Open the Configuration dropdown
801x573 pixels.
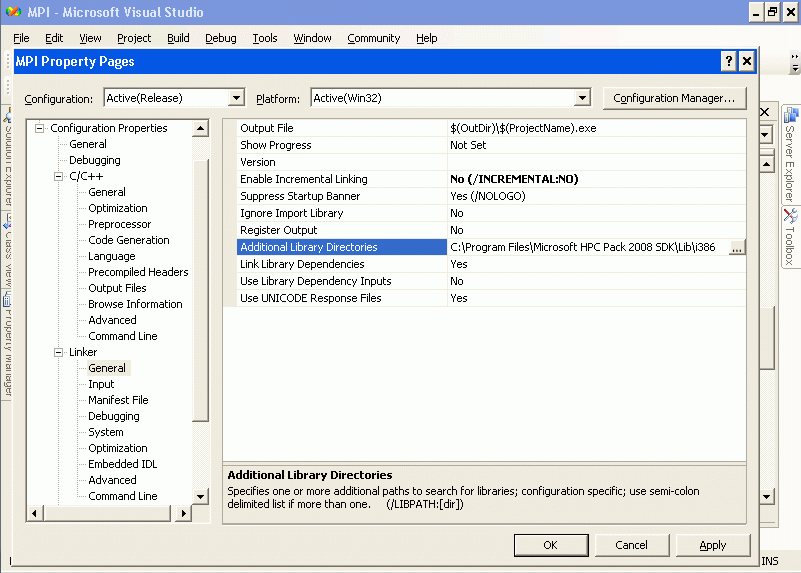pos(236,98)
